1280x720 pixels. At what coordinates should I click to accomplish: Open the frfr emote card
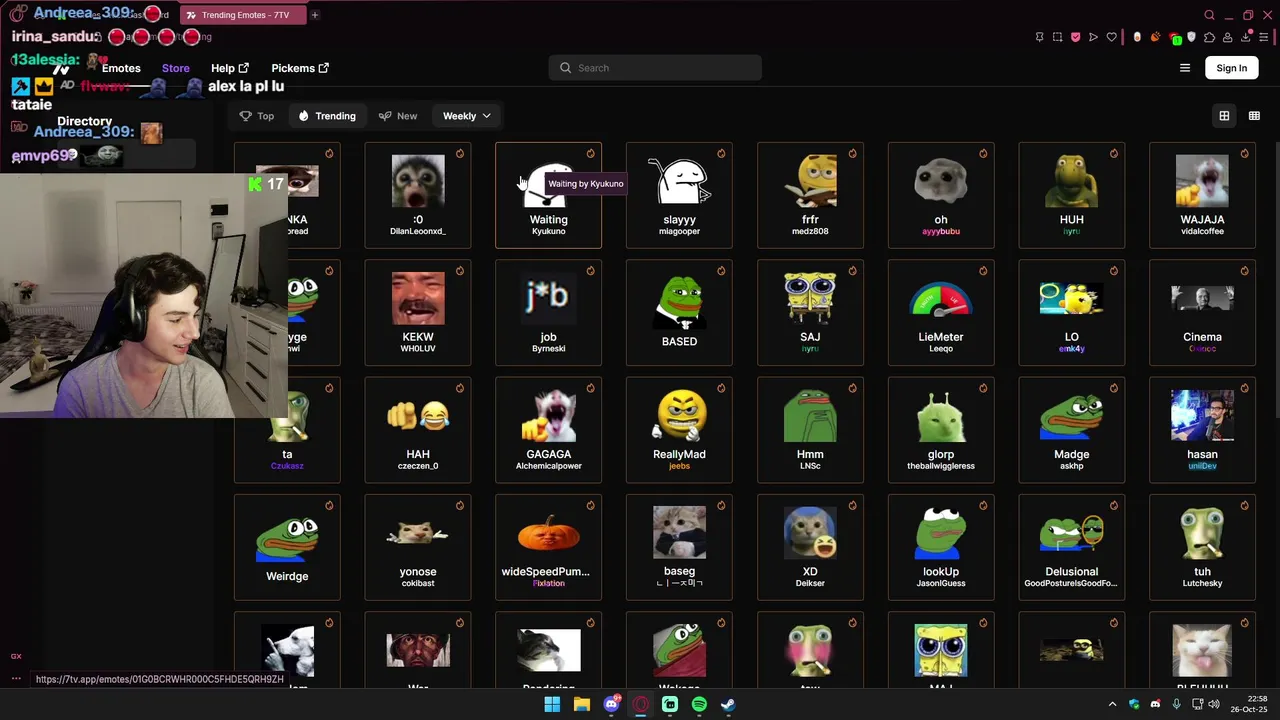click(810, 195)
